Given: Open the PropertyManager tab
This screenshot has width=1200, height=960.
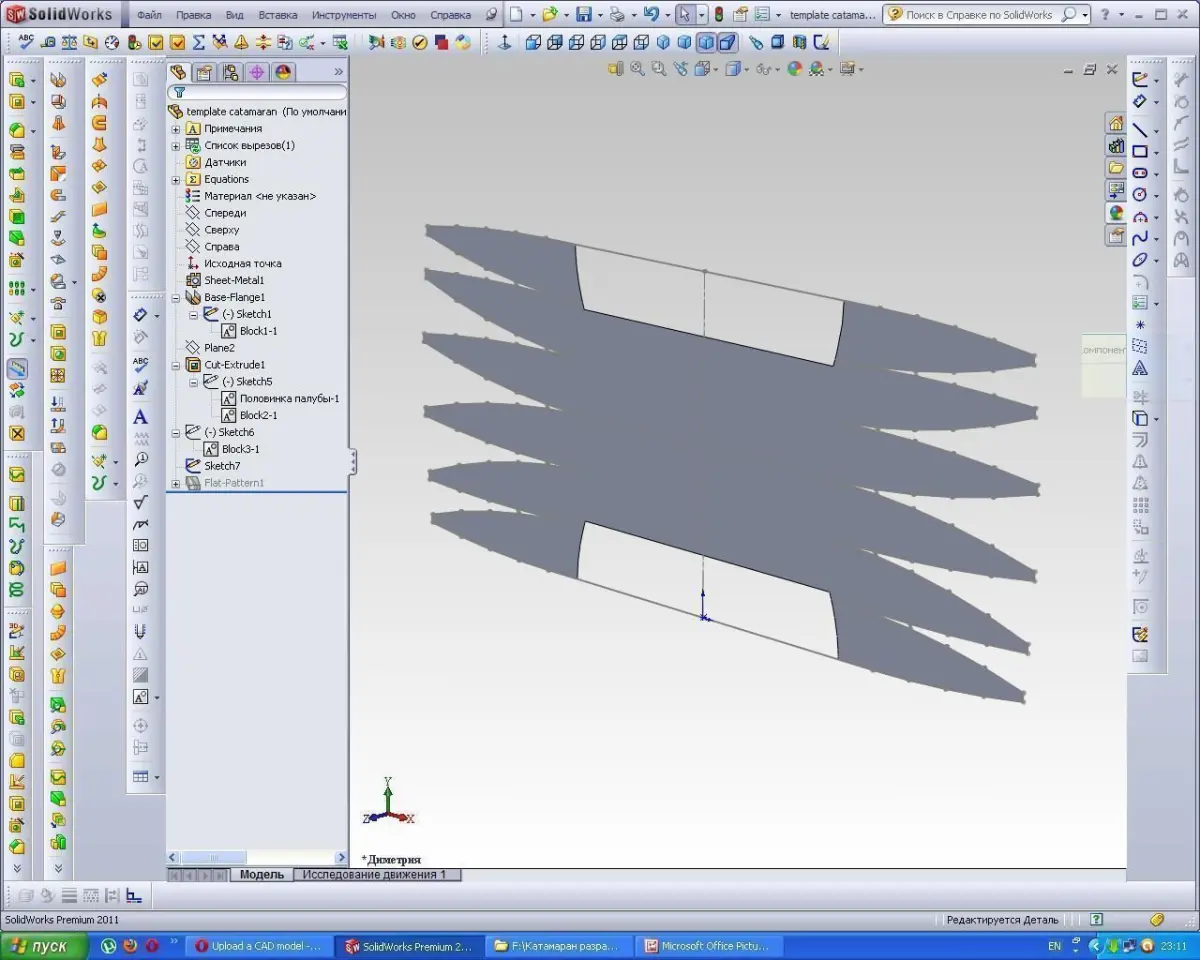Looking at the screenshot, I should pyautogui.click(x=205, y=72).
